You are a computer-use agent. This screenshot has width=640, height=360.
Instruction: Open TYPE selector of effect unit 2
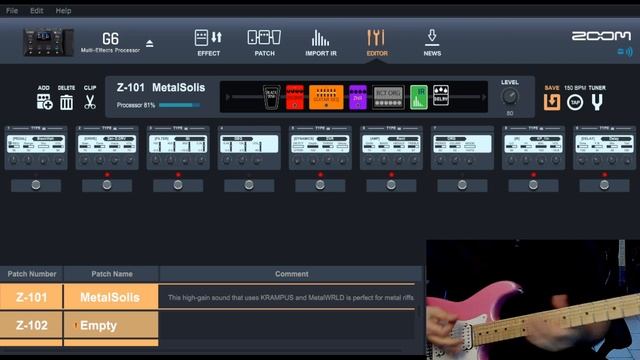[x=109, y=128]
